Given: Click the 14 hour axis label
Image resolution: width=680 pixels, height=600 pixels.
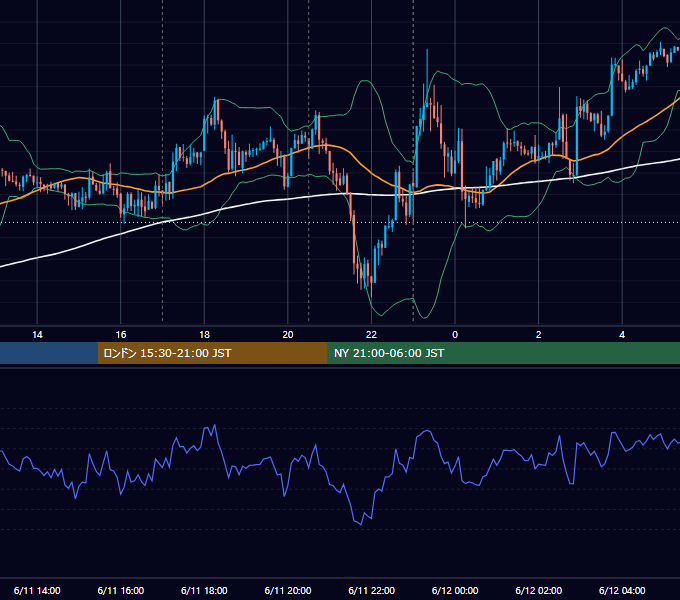Looking at the screenshot, I should (x=37, y=335).
